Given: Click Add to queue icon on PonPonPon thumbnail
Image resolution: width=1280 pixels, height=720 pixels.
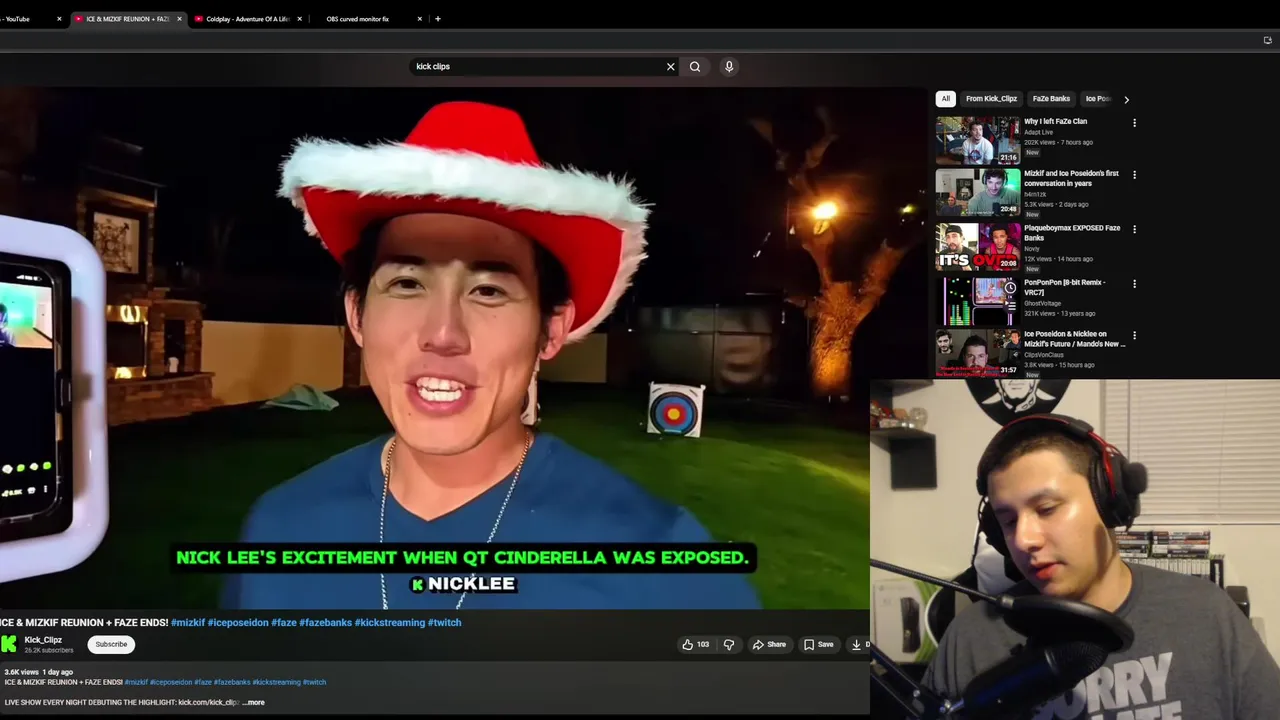Looking at the screenshot, I should point(1010,306).
